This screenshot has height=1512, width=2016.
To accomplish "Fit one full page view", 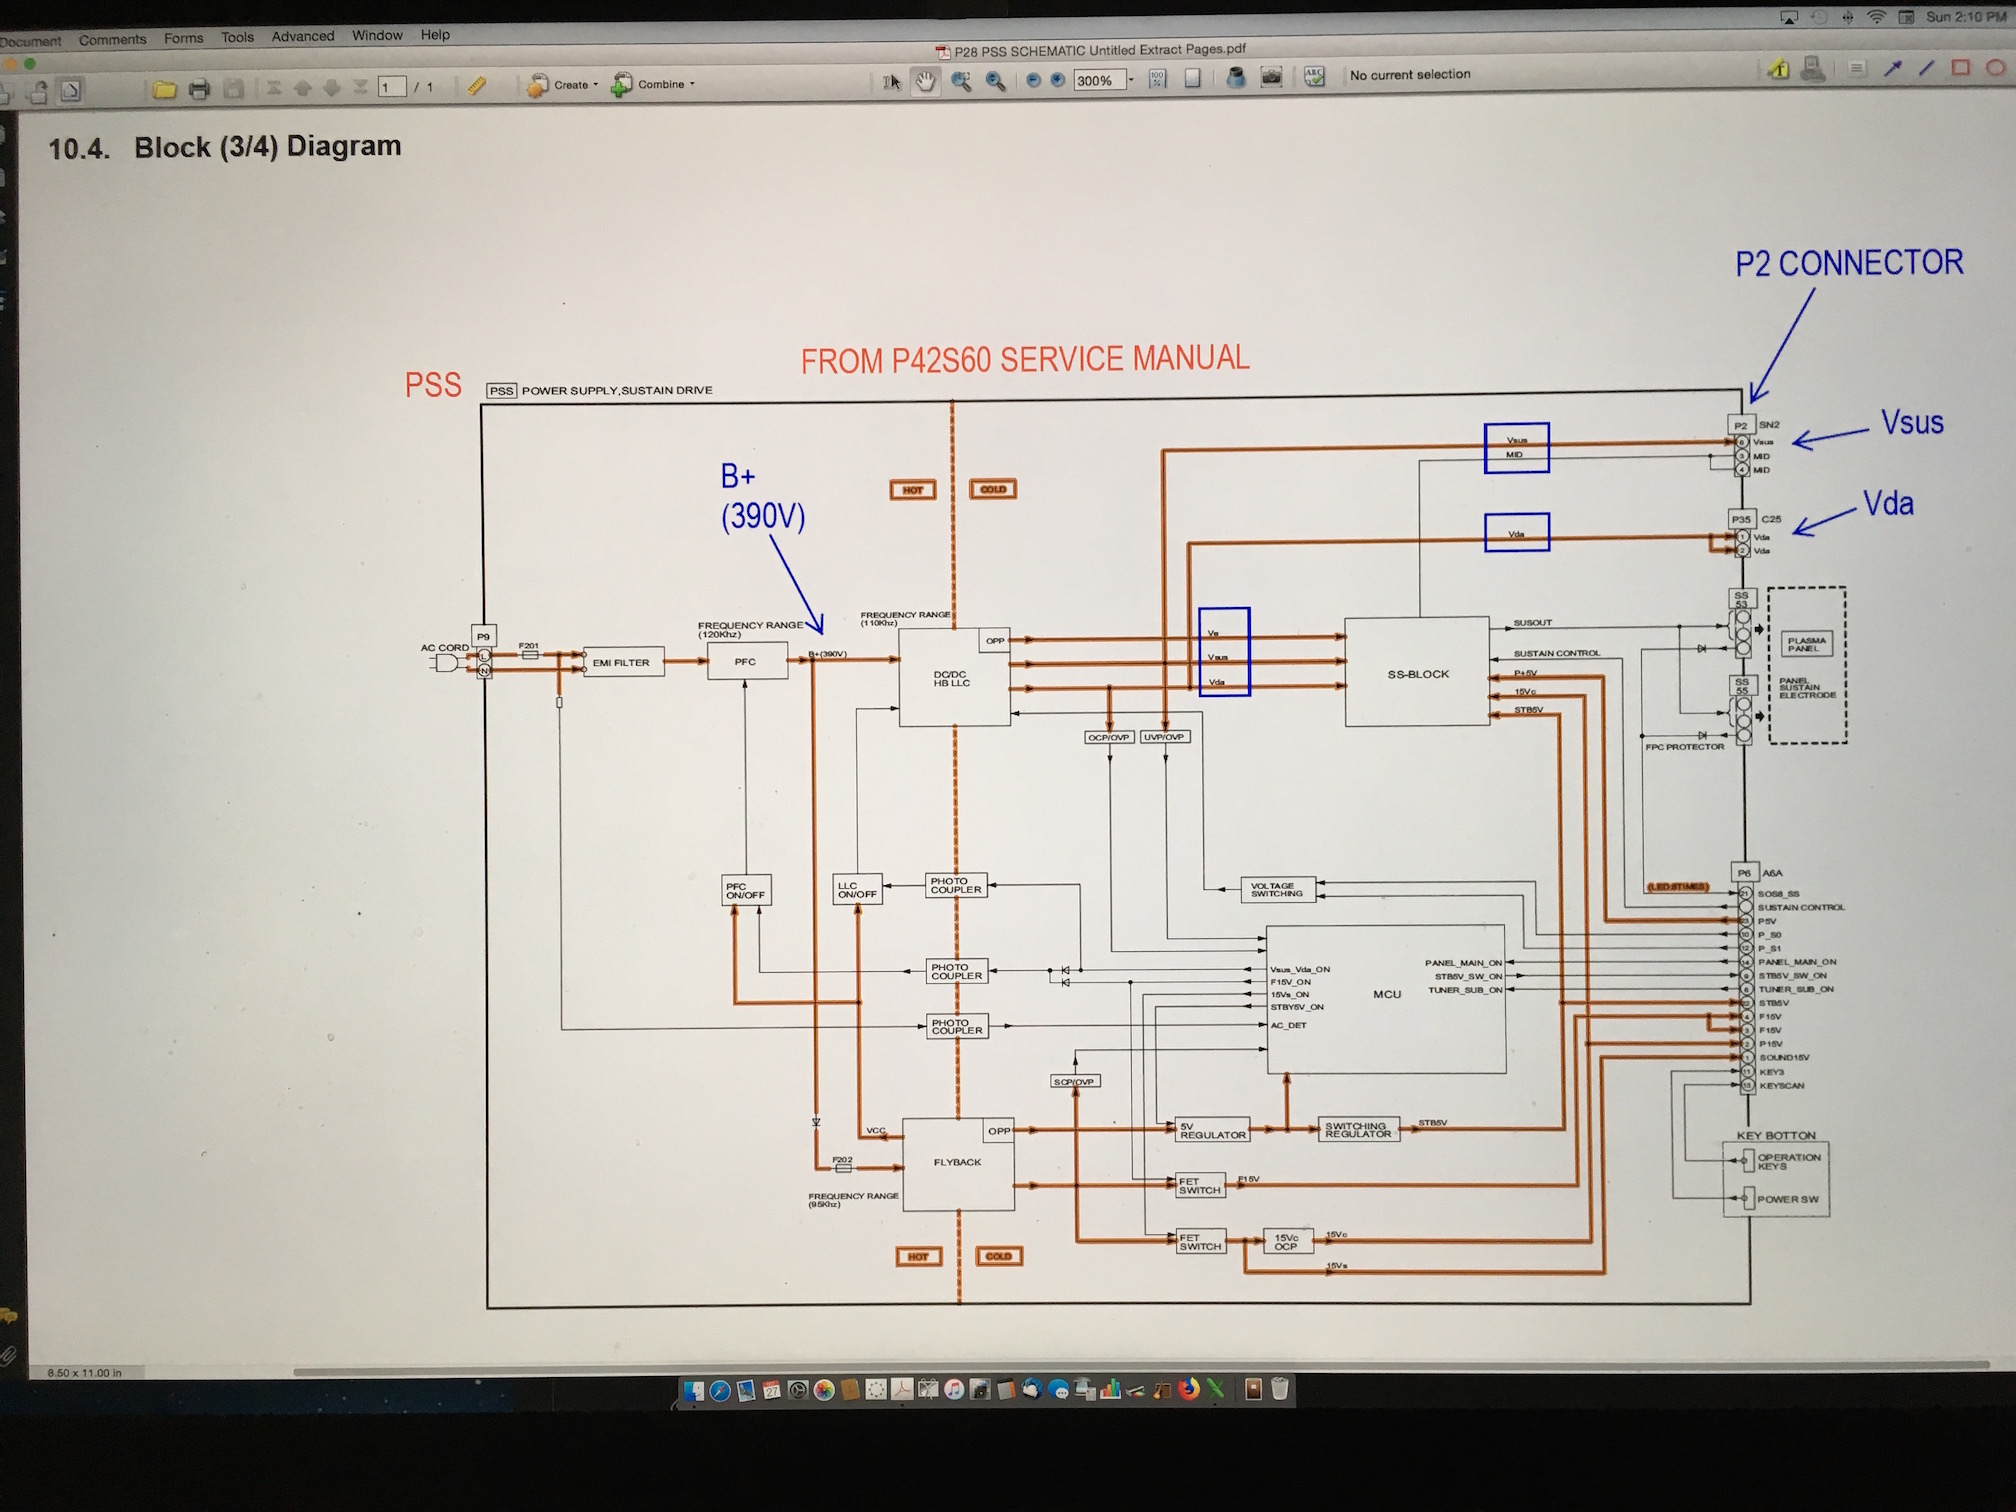I will click(1192, 78).
